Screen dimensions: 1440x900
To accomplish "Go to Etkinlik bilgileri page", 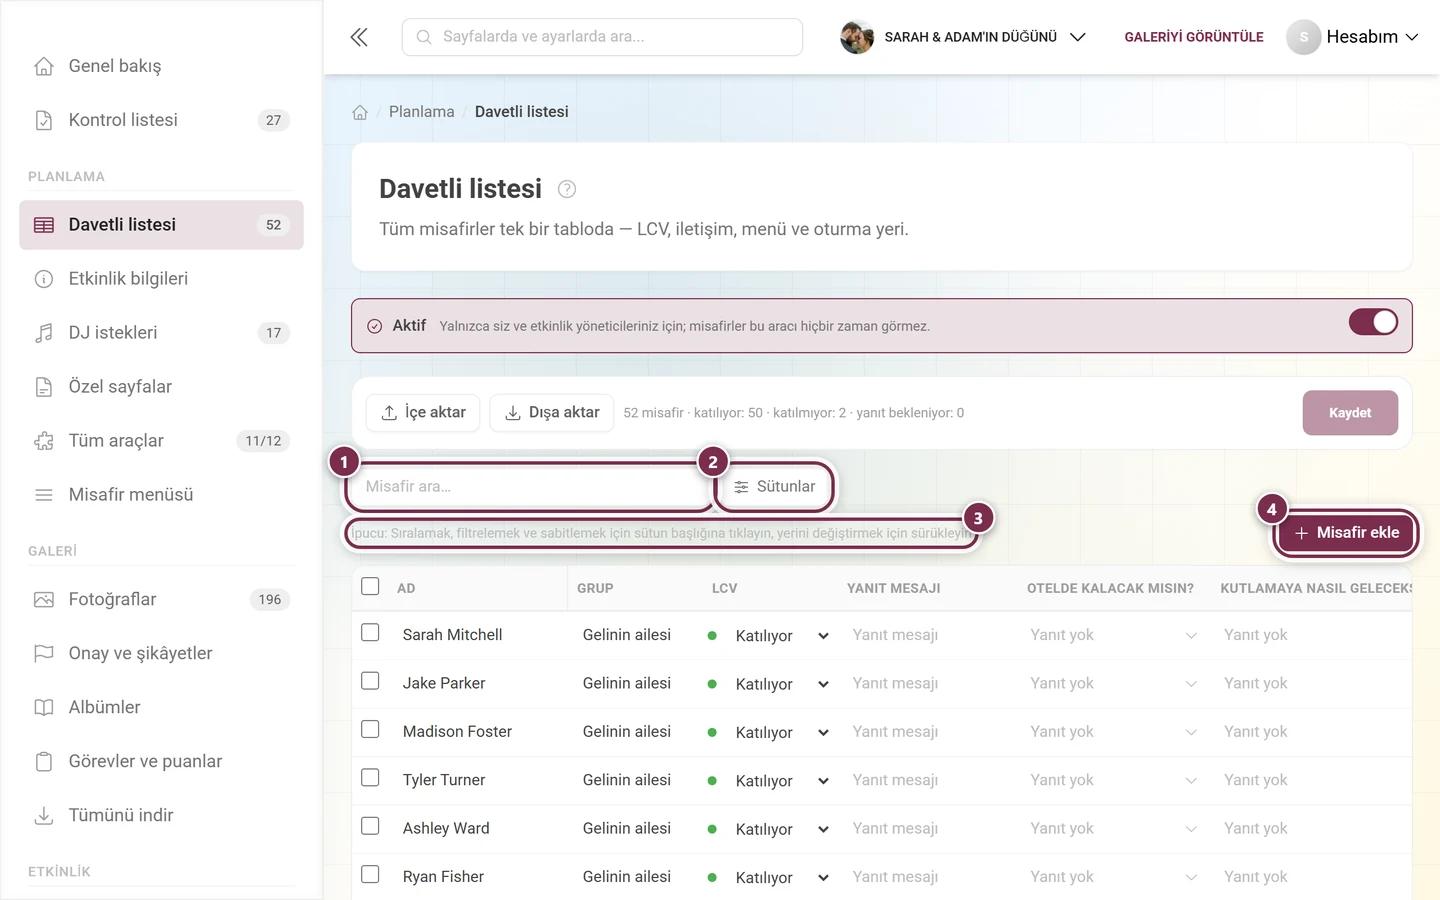I will pos(161,279).
